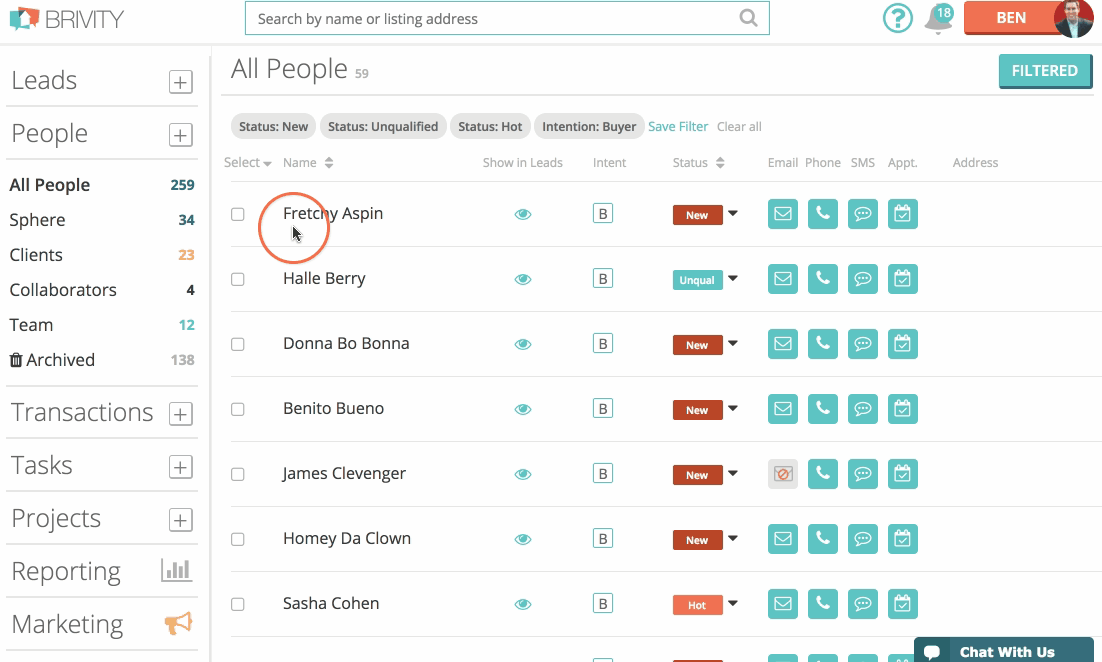Add a new person with plus icon
This screenshot has width=1102, height=662.
point(181,135)
